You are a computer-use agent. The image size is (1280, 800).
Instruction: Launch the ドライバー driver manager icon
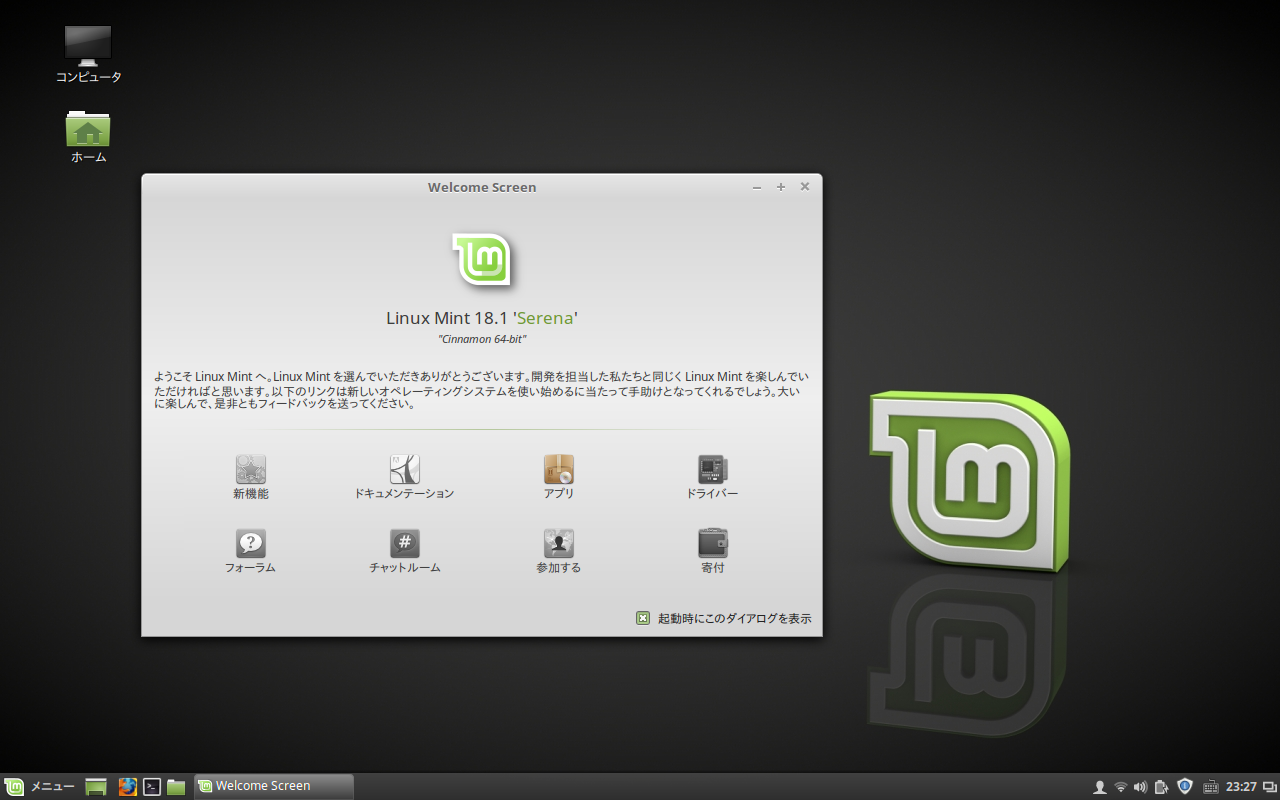(712, 470)
